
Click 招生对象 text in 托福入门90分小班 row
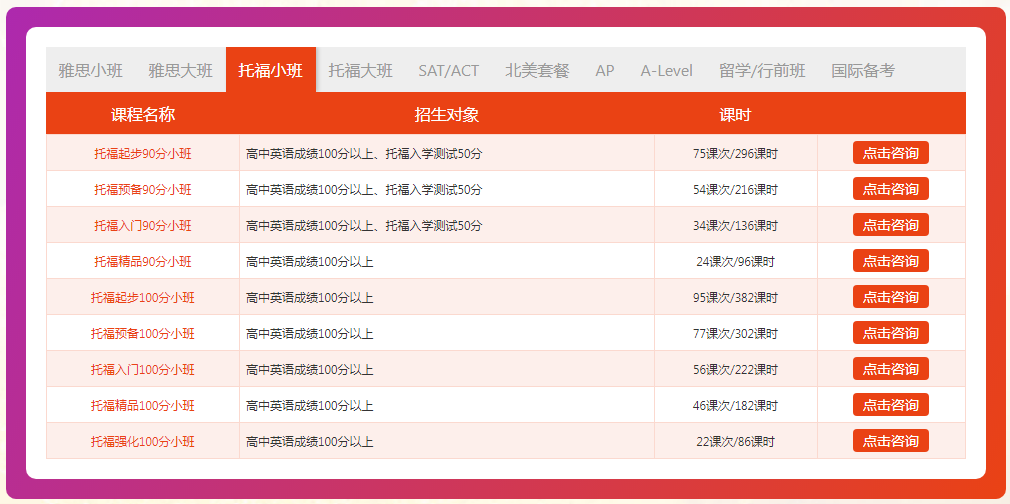pyautogui.click(x=364, y=226)
